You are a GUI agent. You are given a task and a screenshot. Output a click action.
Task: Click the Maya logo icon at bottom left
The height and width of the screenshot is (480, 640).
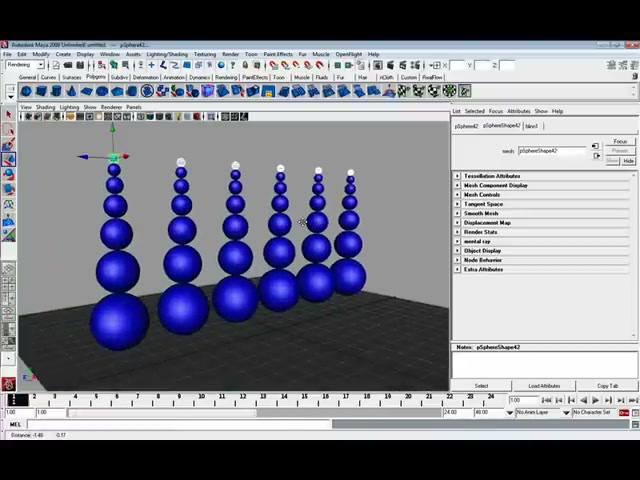(x=9, y=384)
